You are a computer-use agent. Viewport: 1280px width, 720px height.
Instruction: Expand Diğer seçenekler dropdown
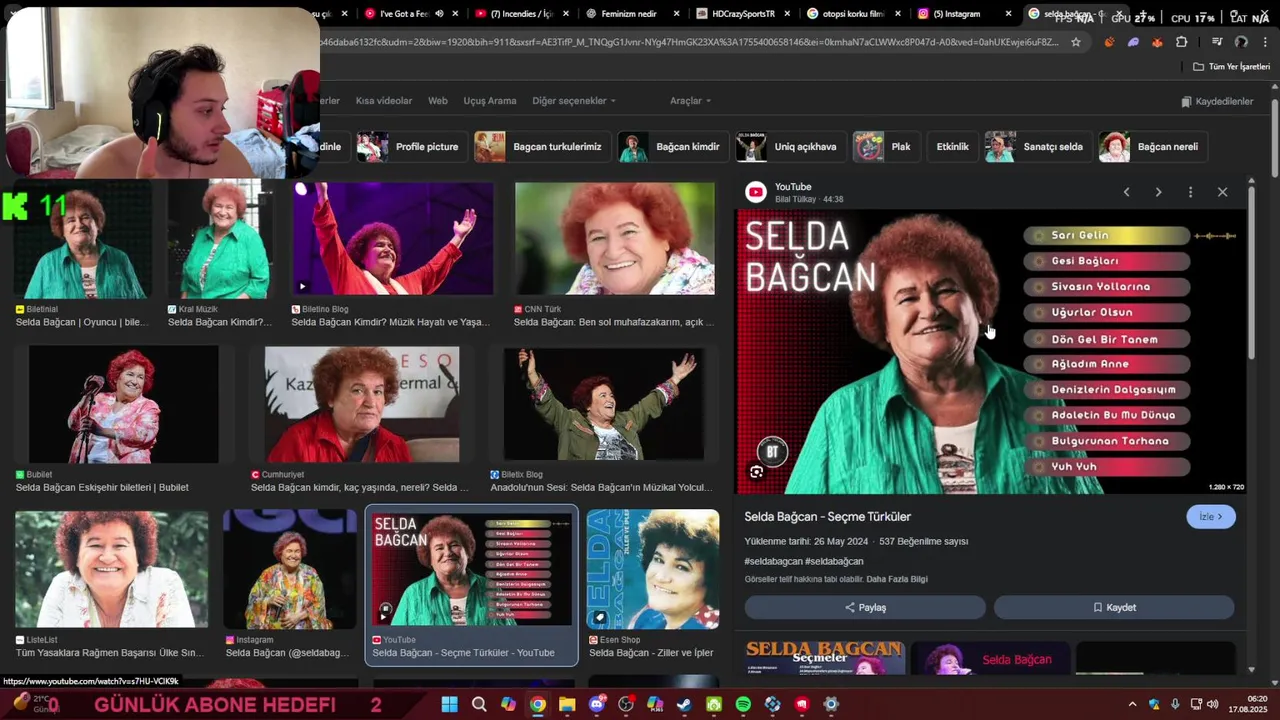574,101
